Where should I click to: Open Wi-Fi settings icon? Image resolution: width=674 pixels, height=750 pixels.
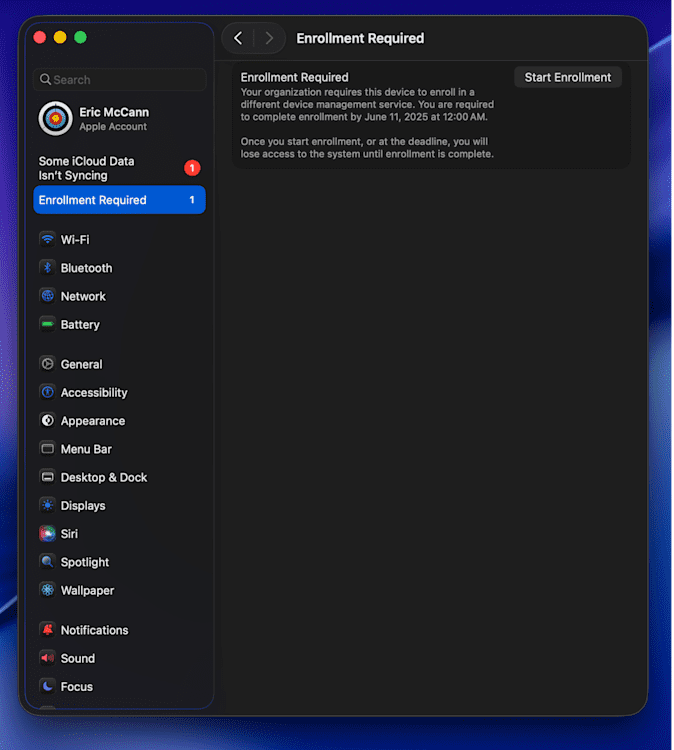47,239
